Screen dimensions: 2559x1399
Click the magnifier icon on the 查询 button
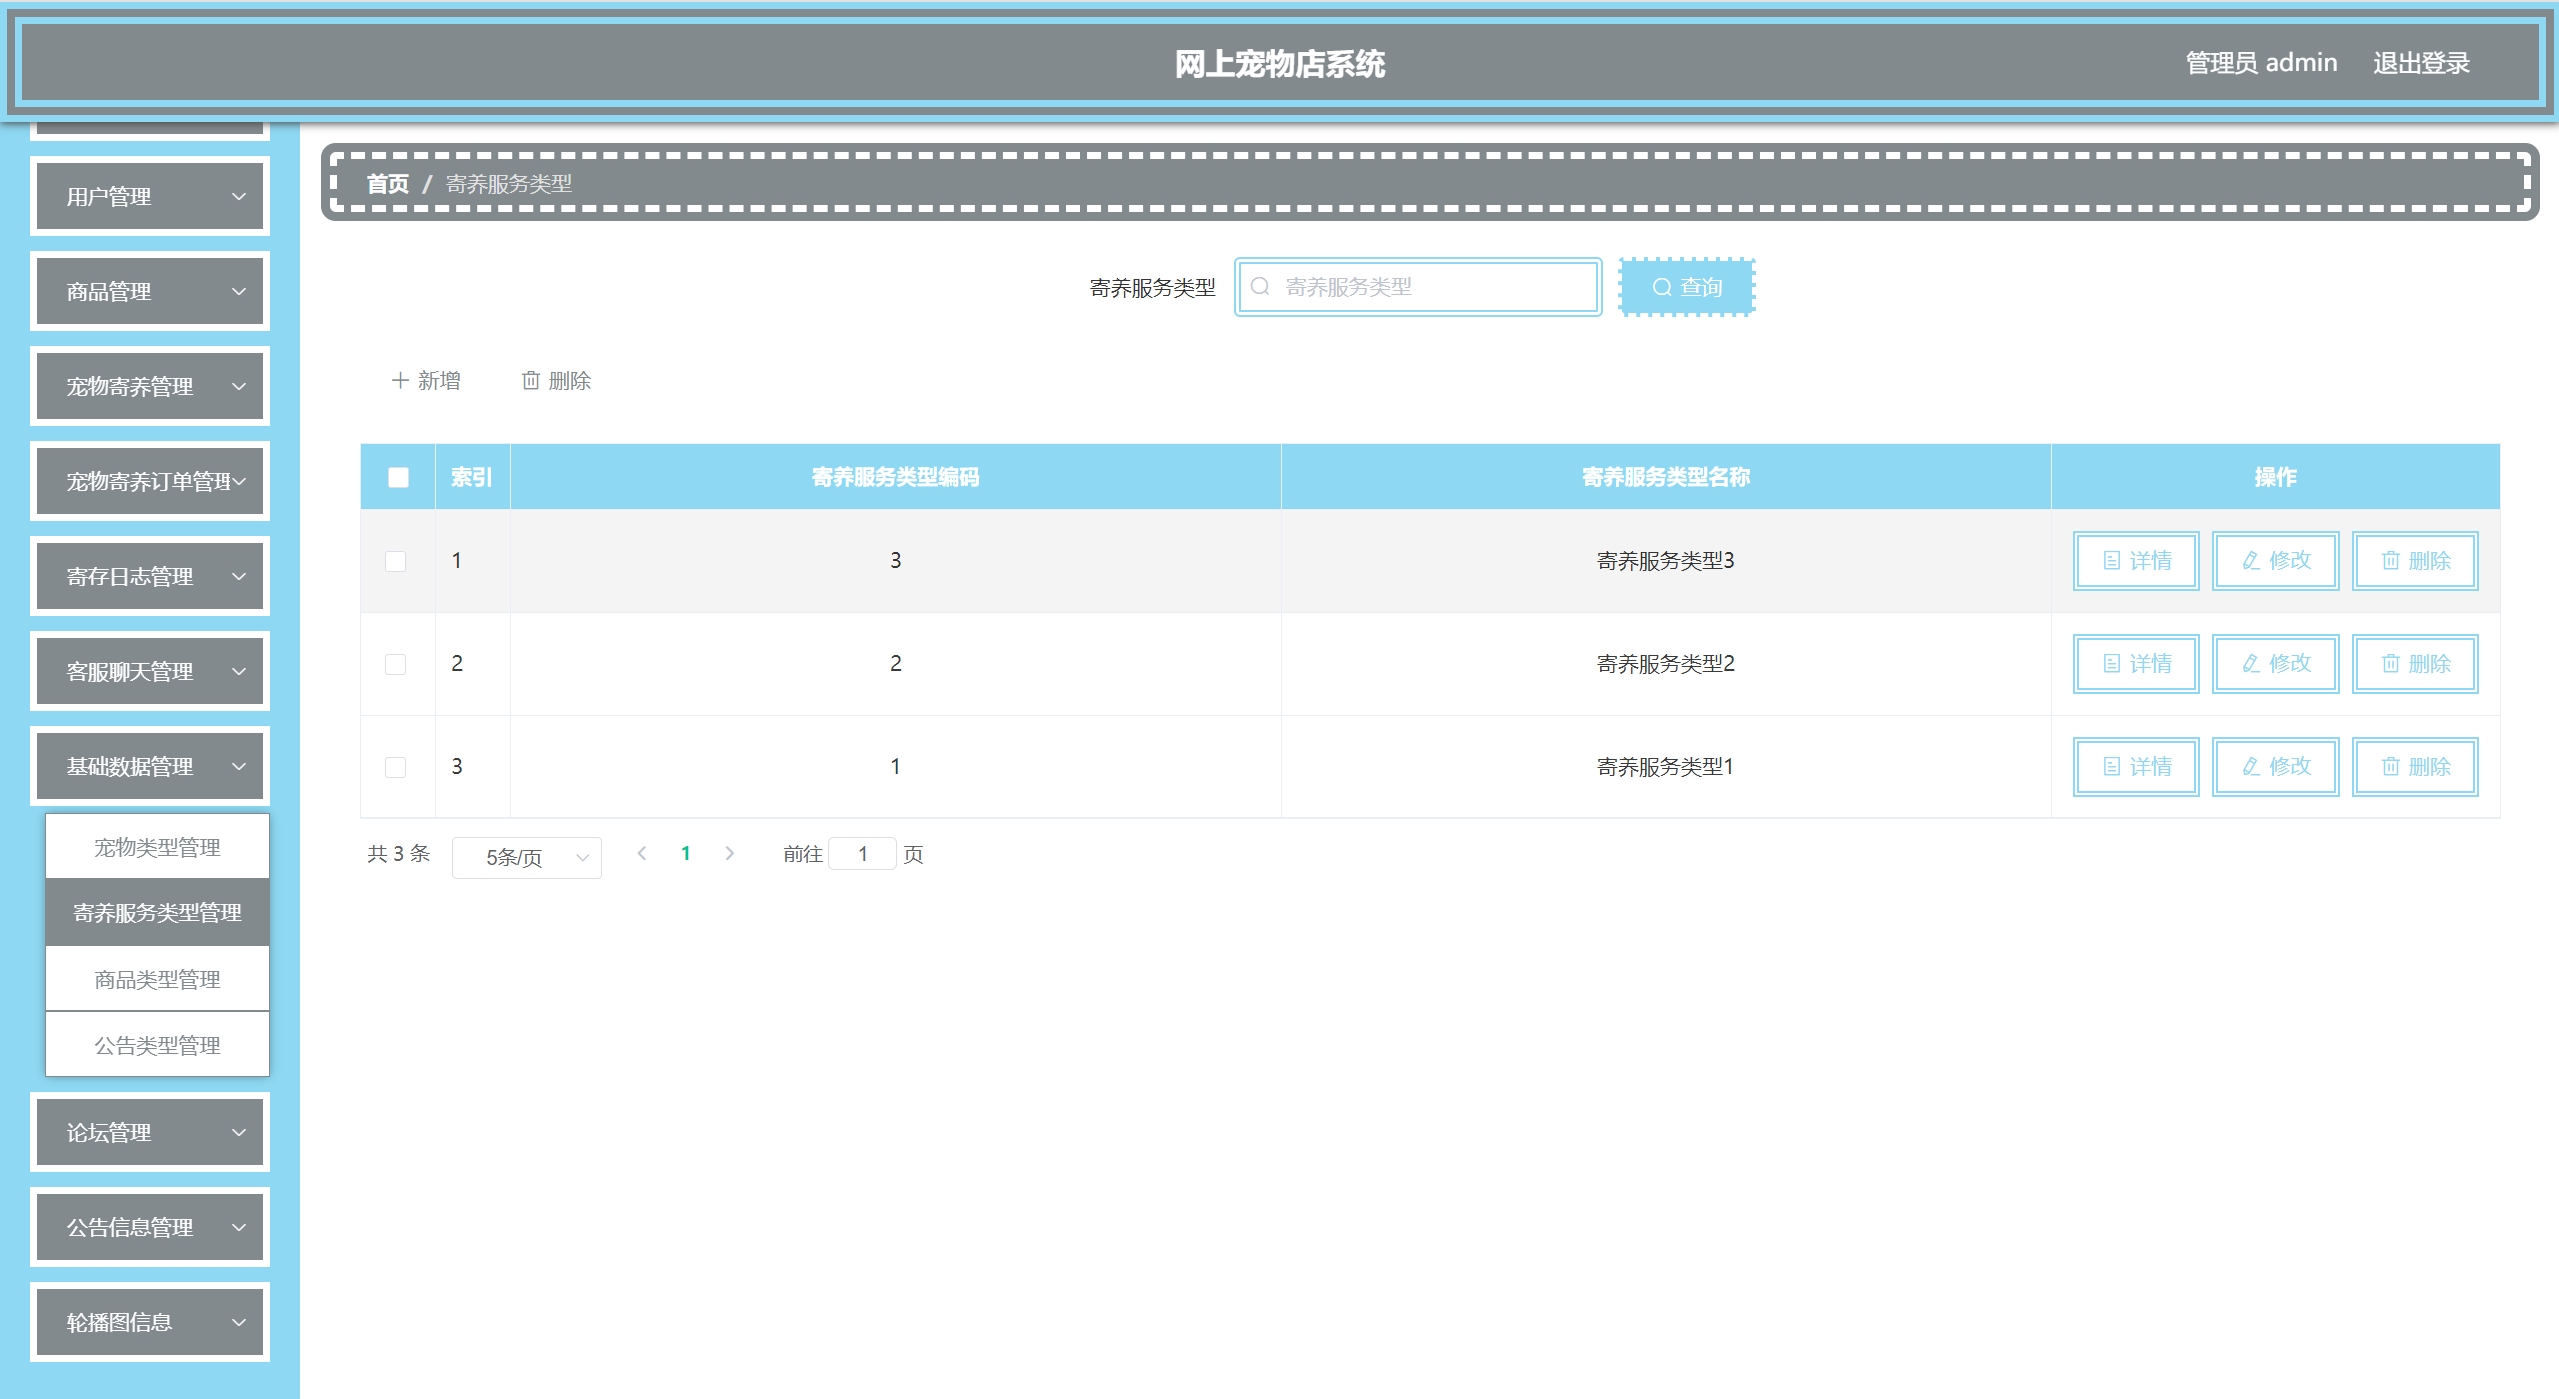[x=1661, y=288]
